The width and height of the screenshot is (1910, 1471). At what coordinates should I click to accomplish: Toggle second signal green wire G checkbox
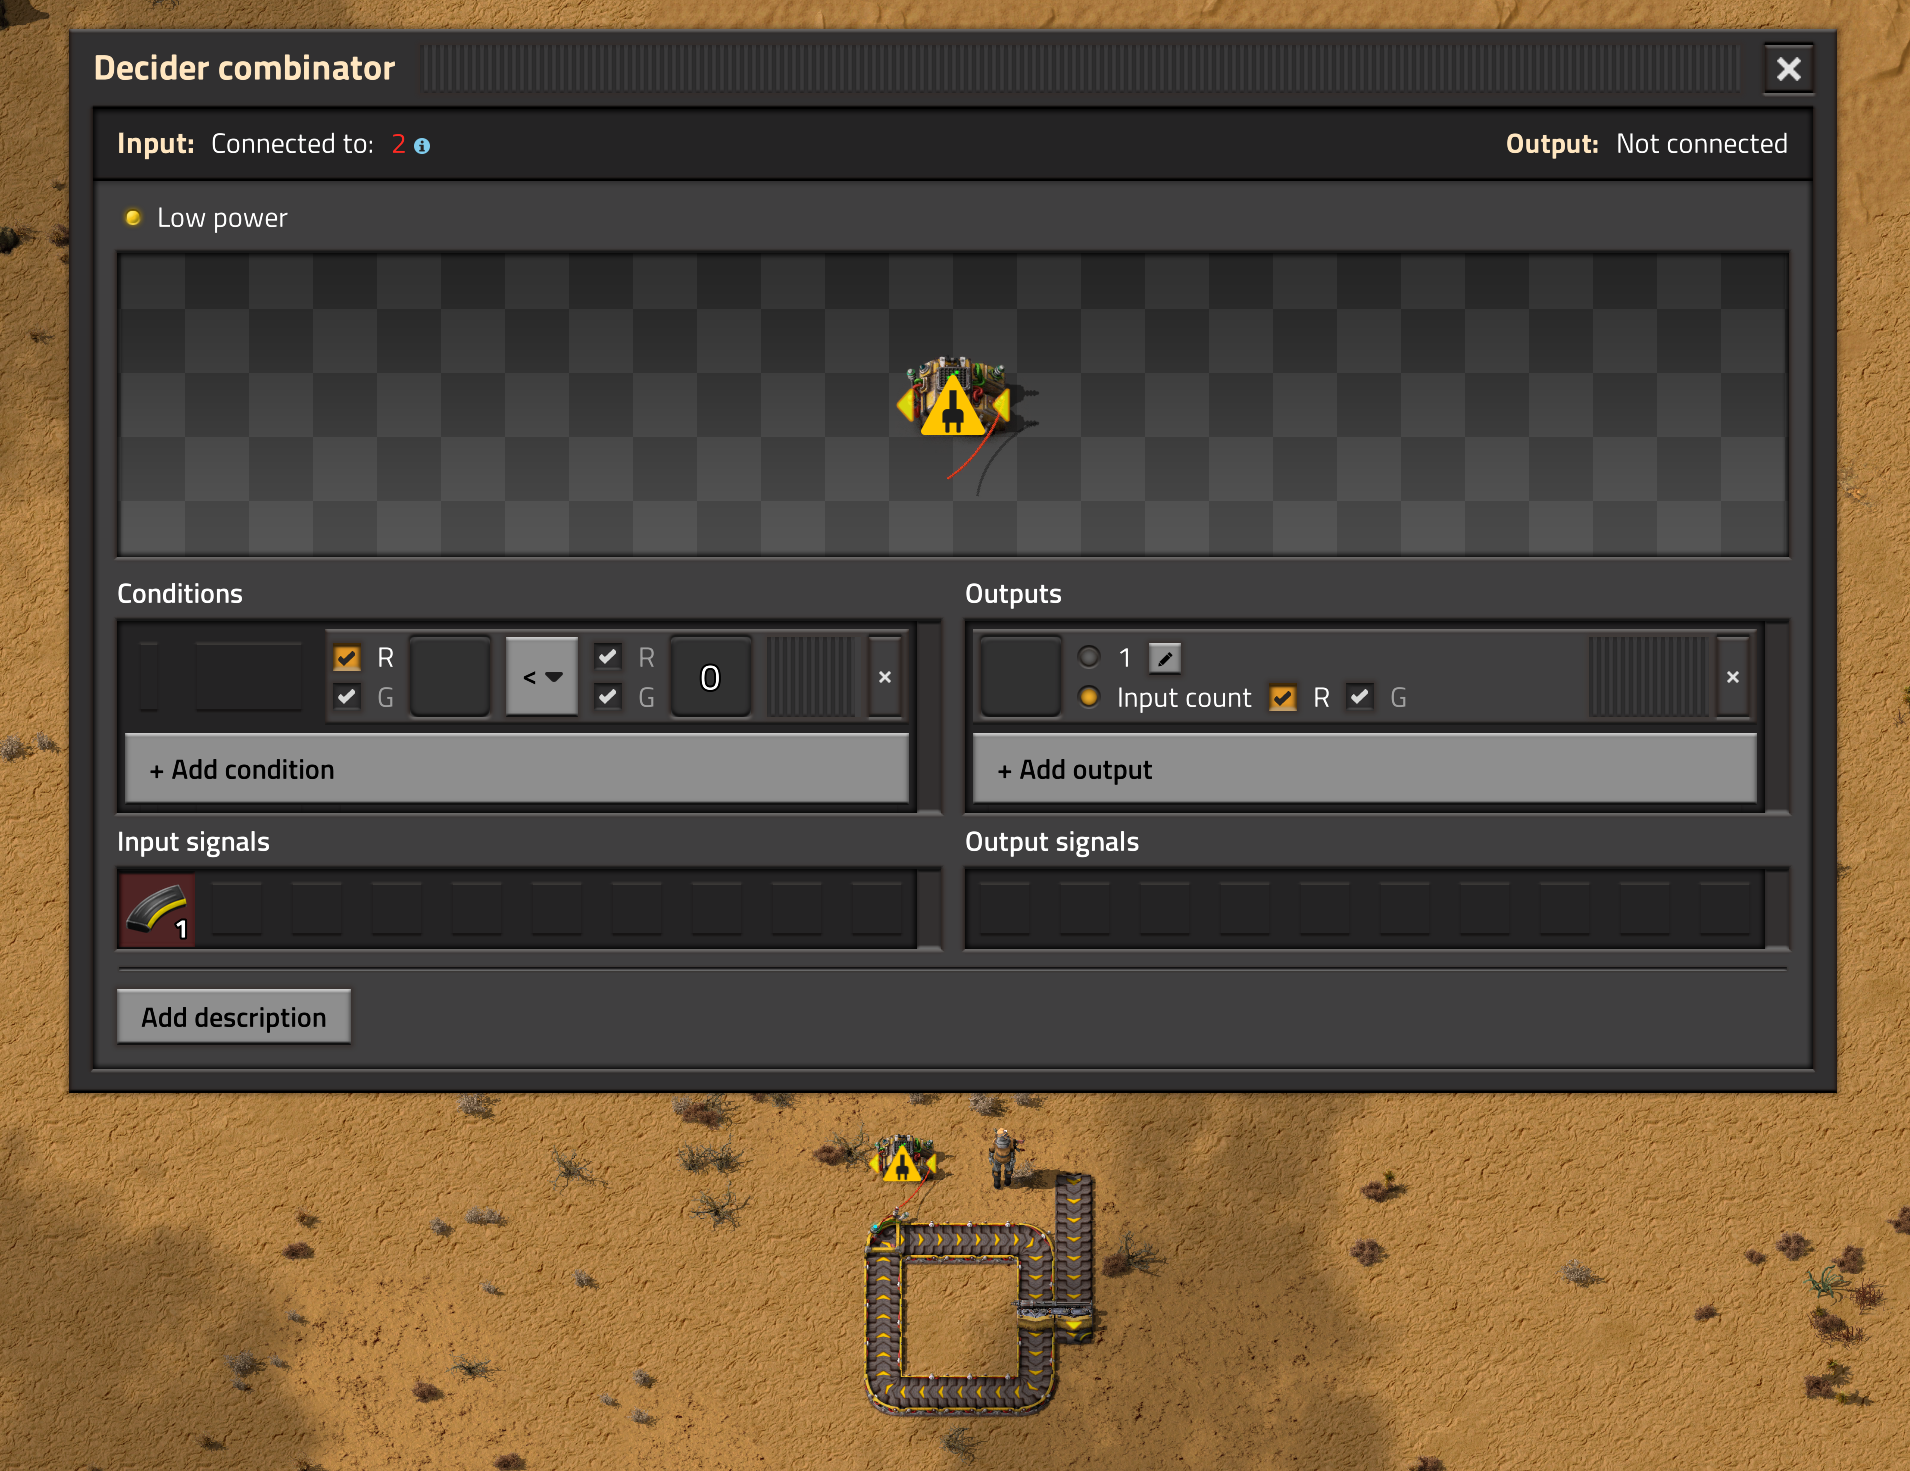click(x=608, y=696)
